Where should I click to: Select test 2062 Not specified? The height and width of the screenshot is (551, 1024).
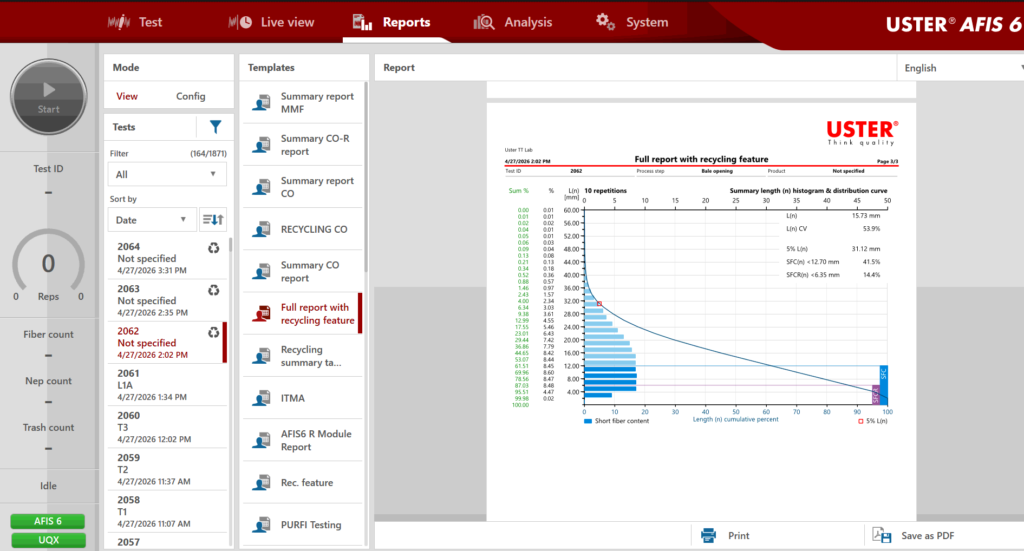(x=167, y=343)
